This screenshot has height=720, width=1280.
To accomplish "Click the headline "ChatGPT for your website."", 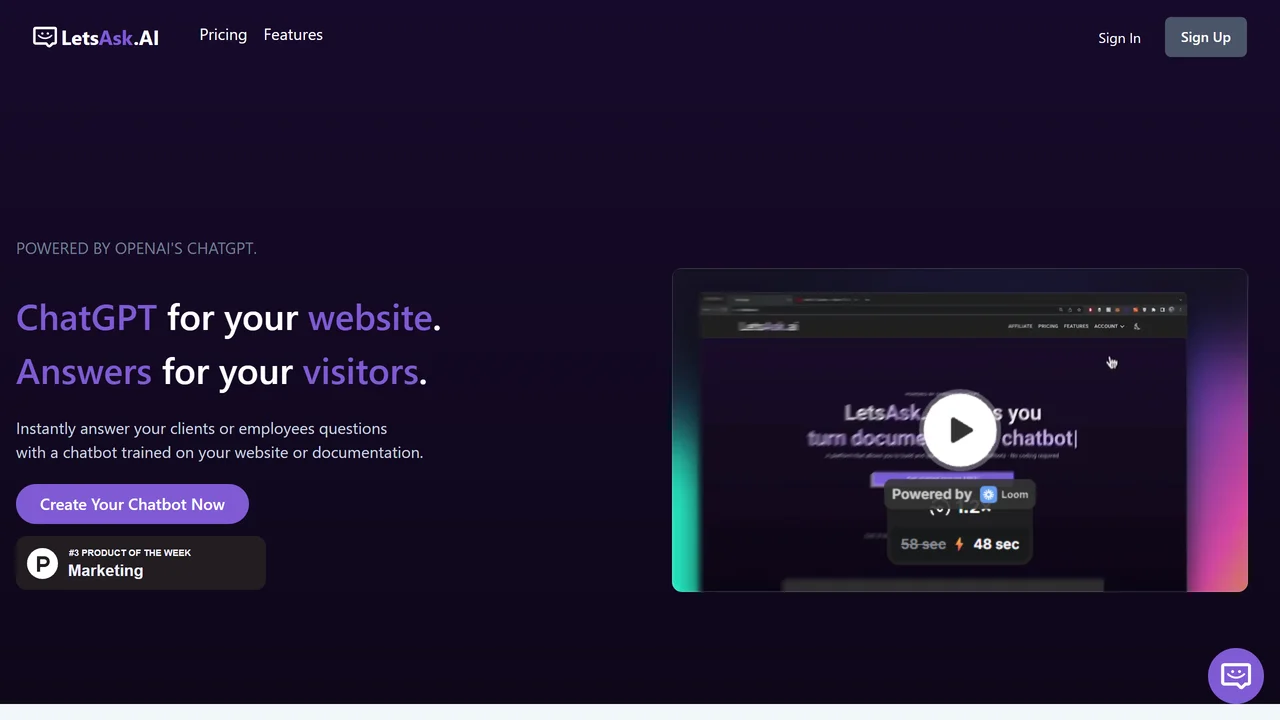I will (228, 318).
